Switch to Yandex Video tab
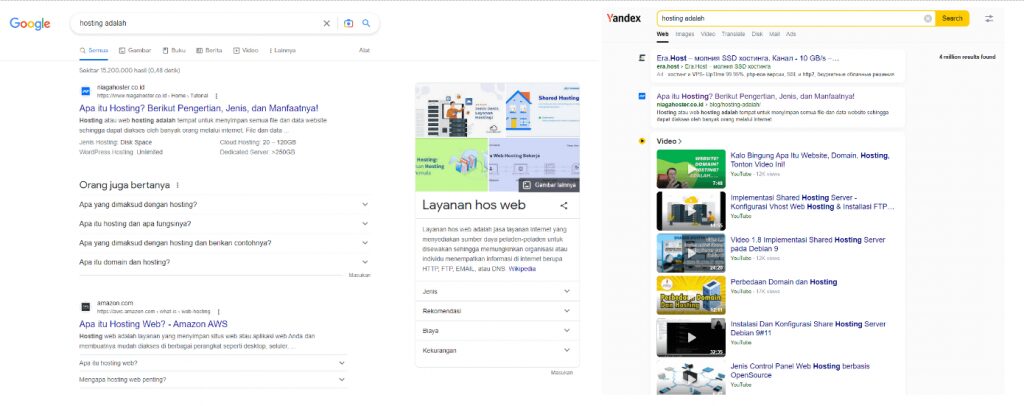Screen dimensions: 1024x406 (x=708, y=34)
